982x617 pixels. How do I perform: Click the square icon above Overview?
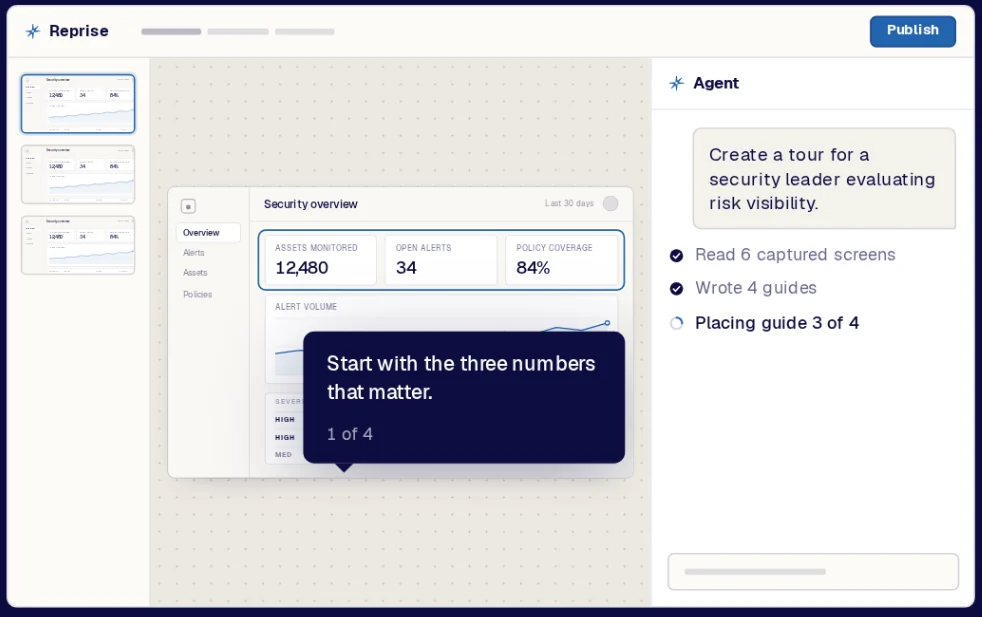[188, 206]
